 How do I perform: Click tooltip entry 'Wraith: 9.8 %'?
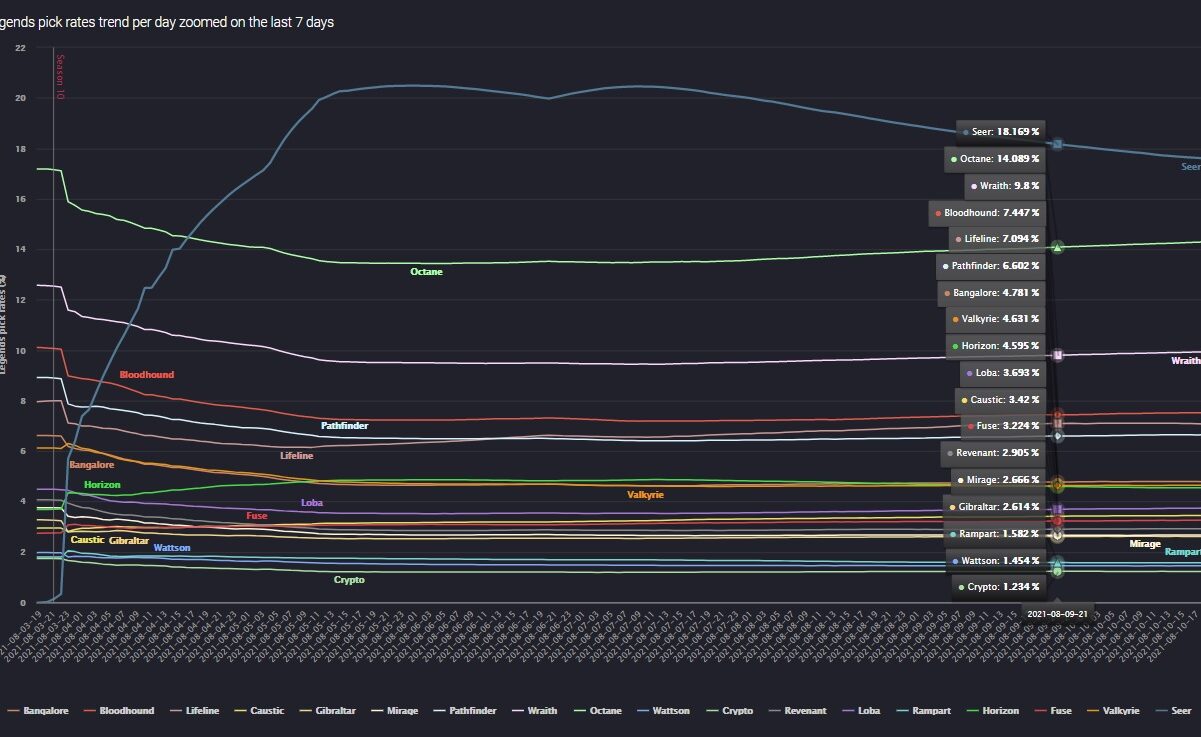pos(1005,185)
